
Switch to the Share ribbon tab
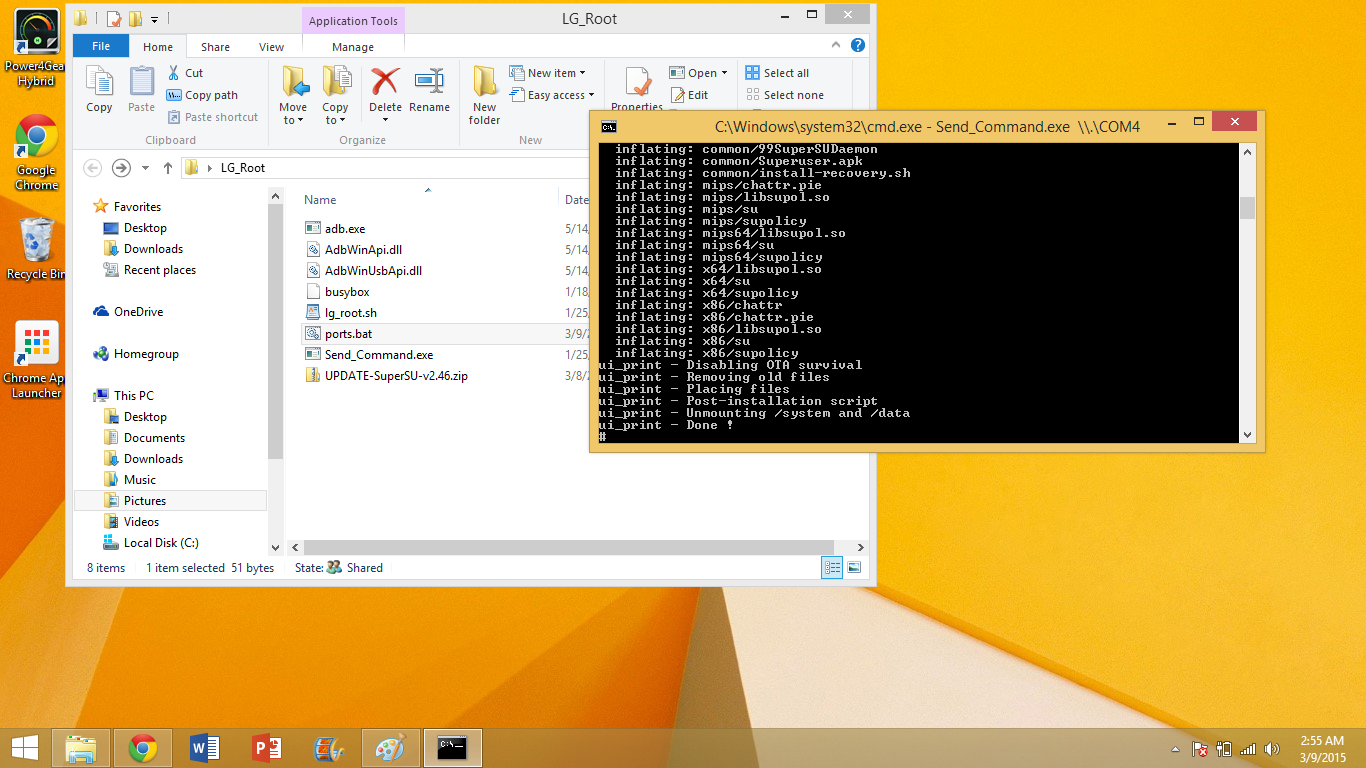[x=215, y=47]
